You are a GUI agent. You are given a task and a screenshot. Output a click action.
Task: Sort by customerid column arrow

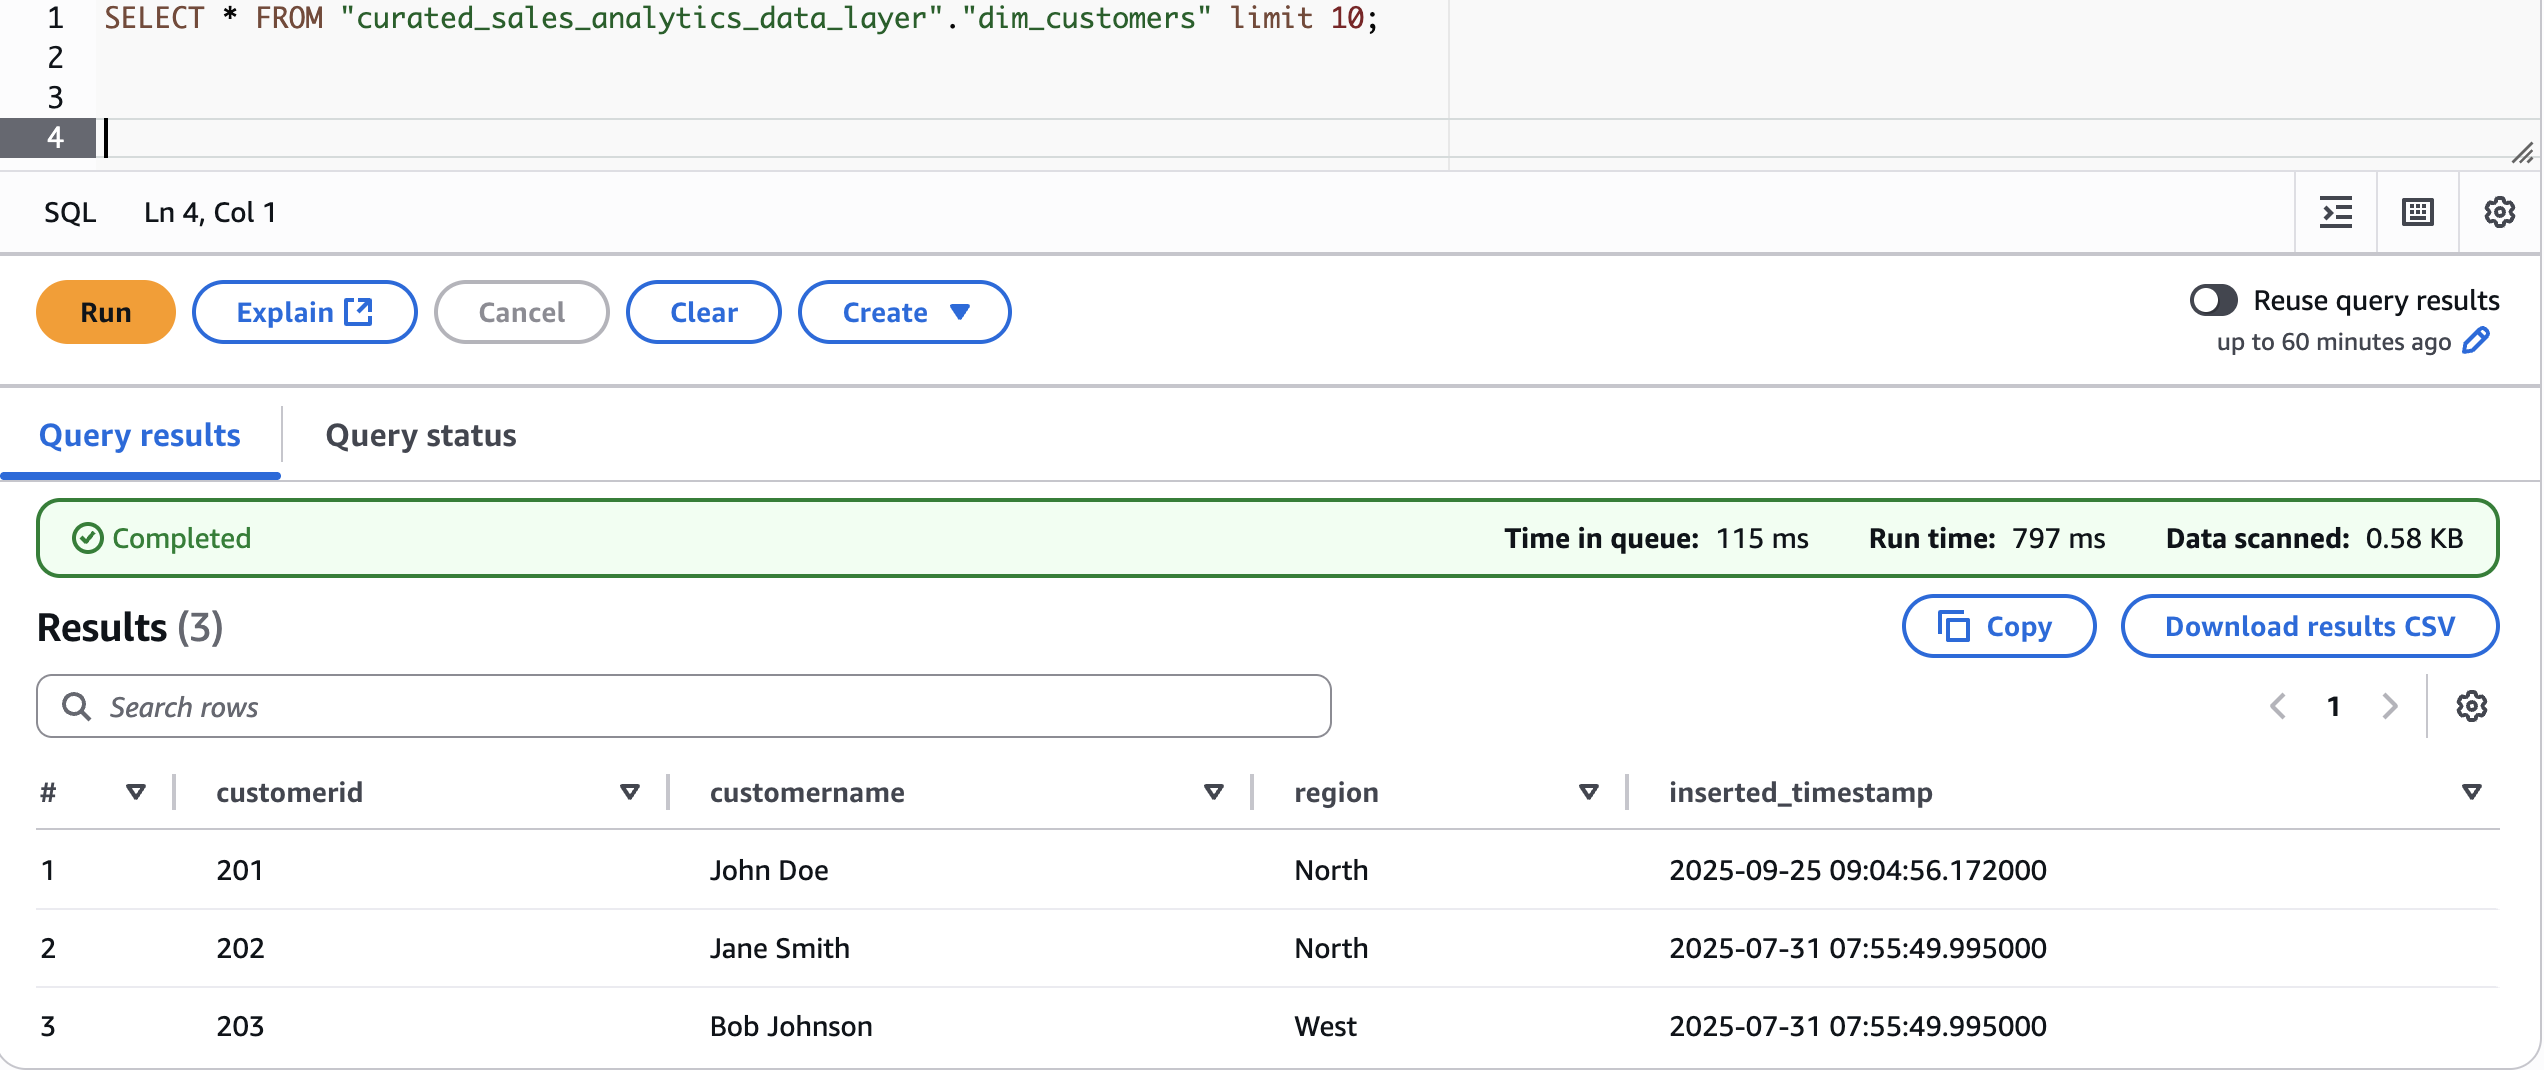point(629,792)
